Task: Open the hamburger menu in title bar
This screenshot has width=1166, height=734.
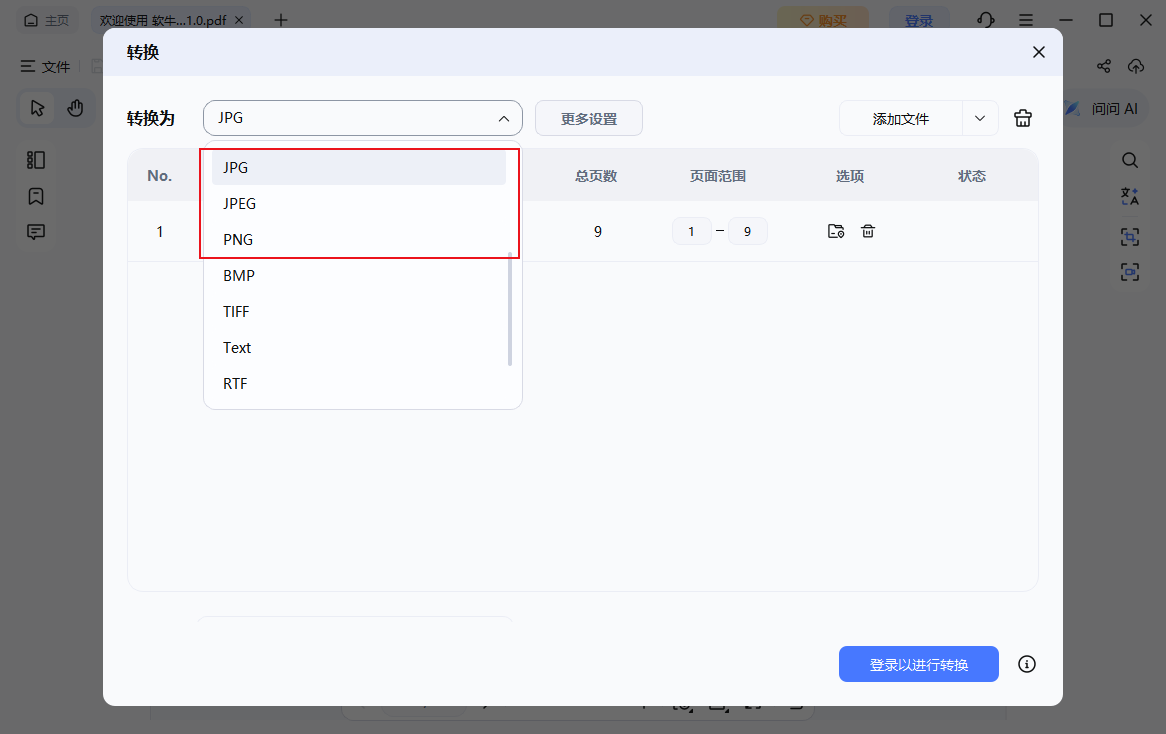Action: (1026, 20)
